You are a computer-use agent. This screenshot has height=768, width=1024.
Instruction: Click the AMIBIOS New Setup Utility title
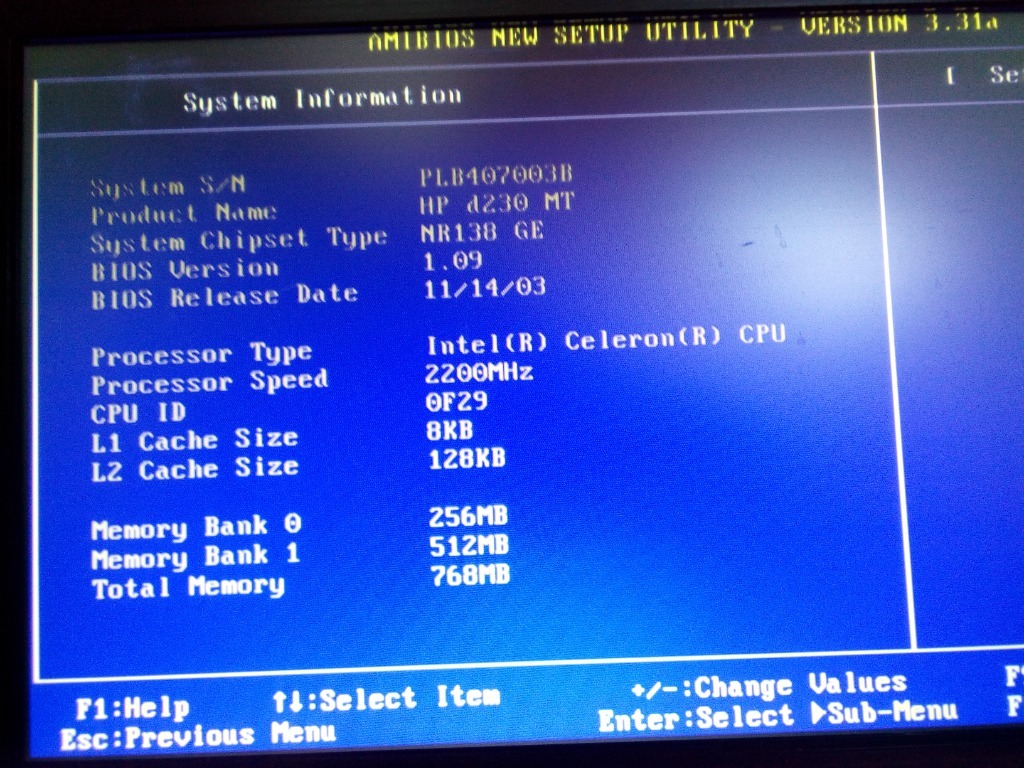[x=683, y=31]
